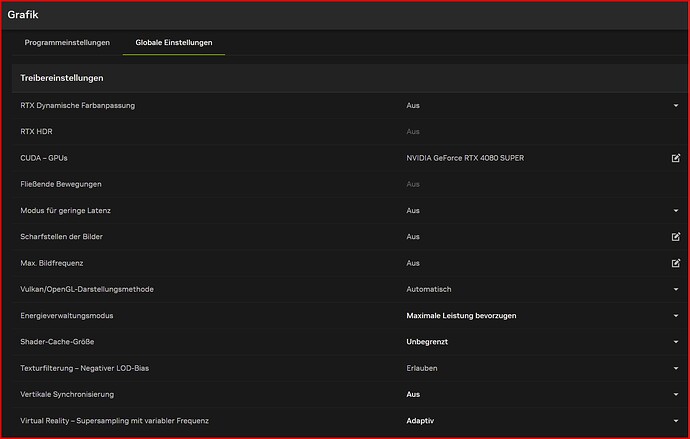Click 'Virtual Reality – Supersampling' setting label
The width and height of the screenshot is (690, 439).
114,421
